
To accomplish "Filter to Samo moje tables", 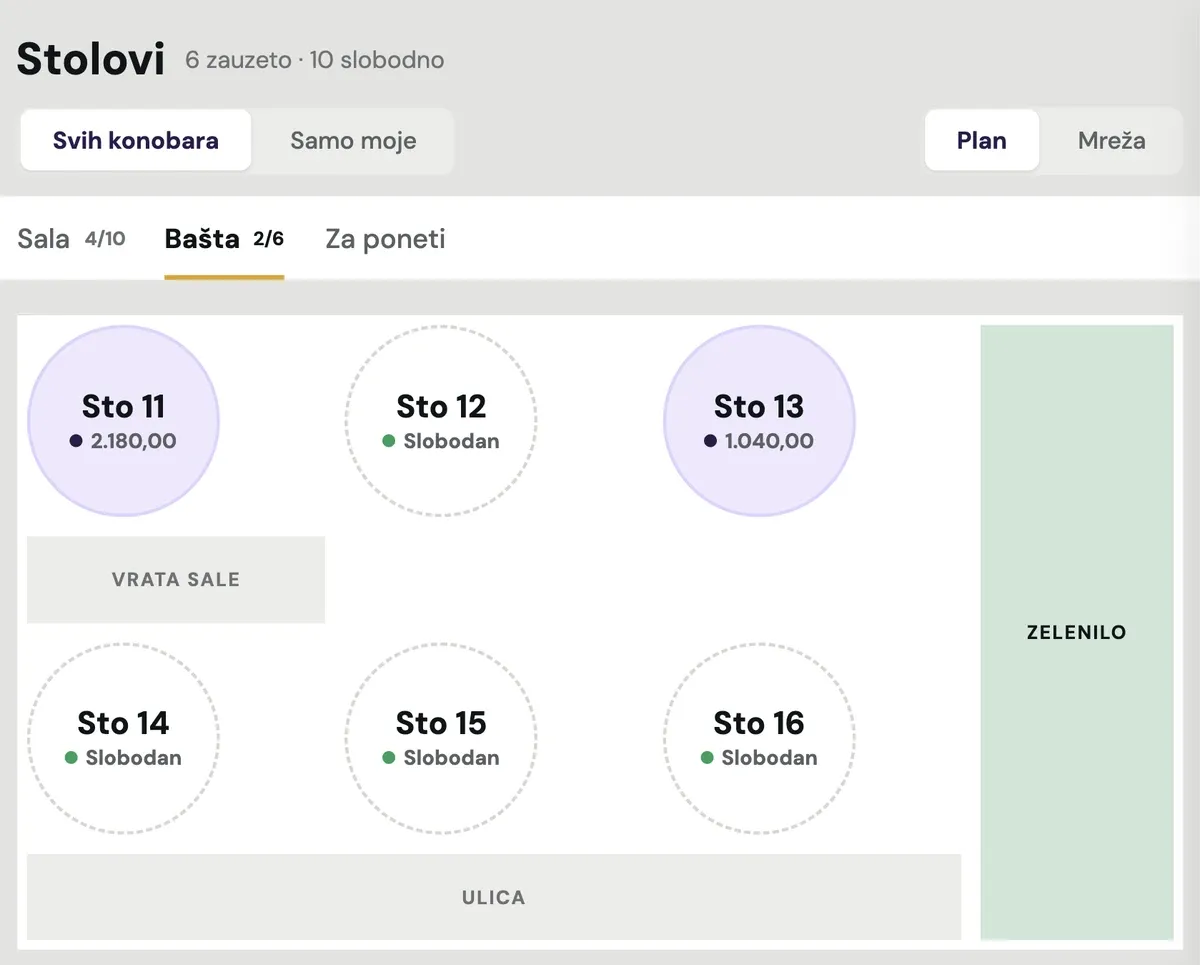I will (x=353, y=140).
